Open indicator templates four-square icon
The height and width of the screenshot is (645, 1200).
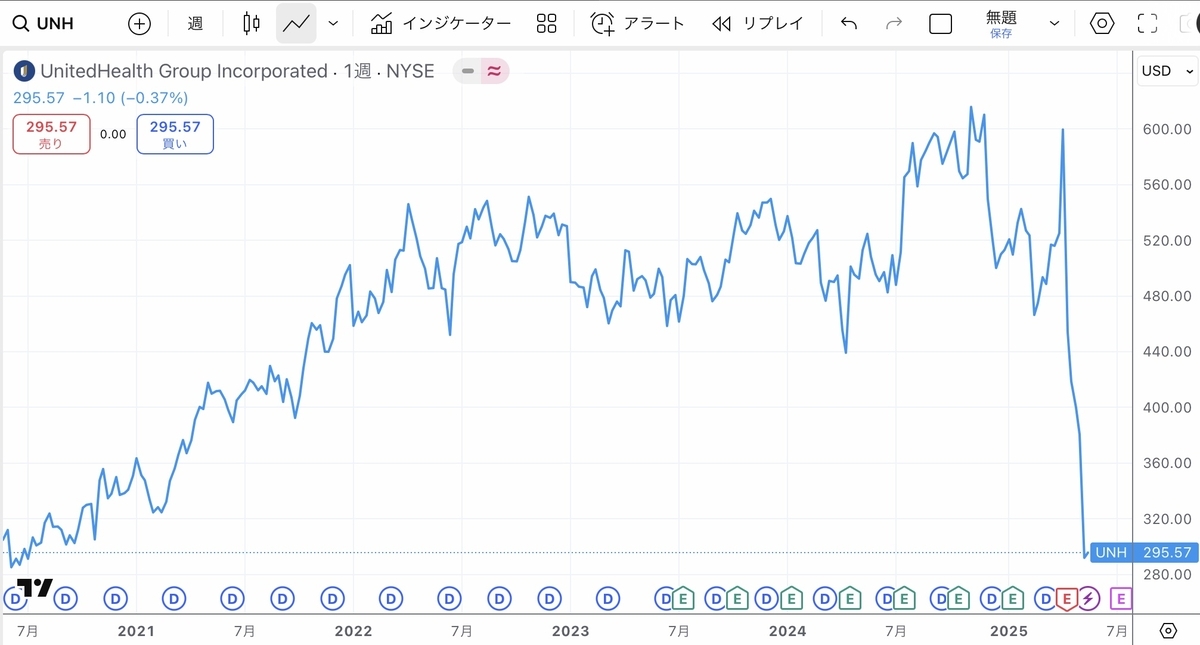tap(546, 23)
